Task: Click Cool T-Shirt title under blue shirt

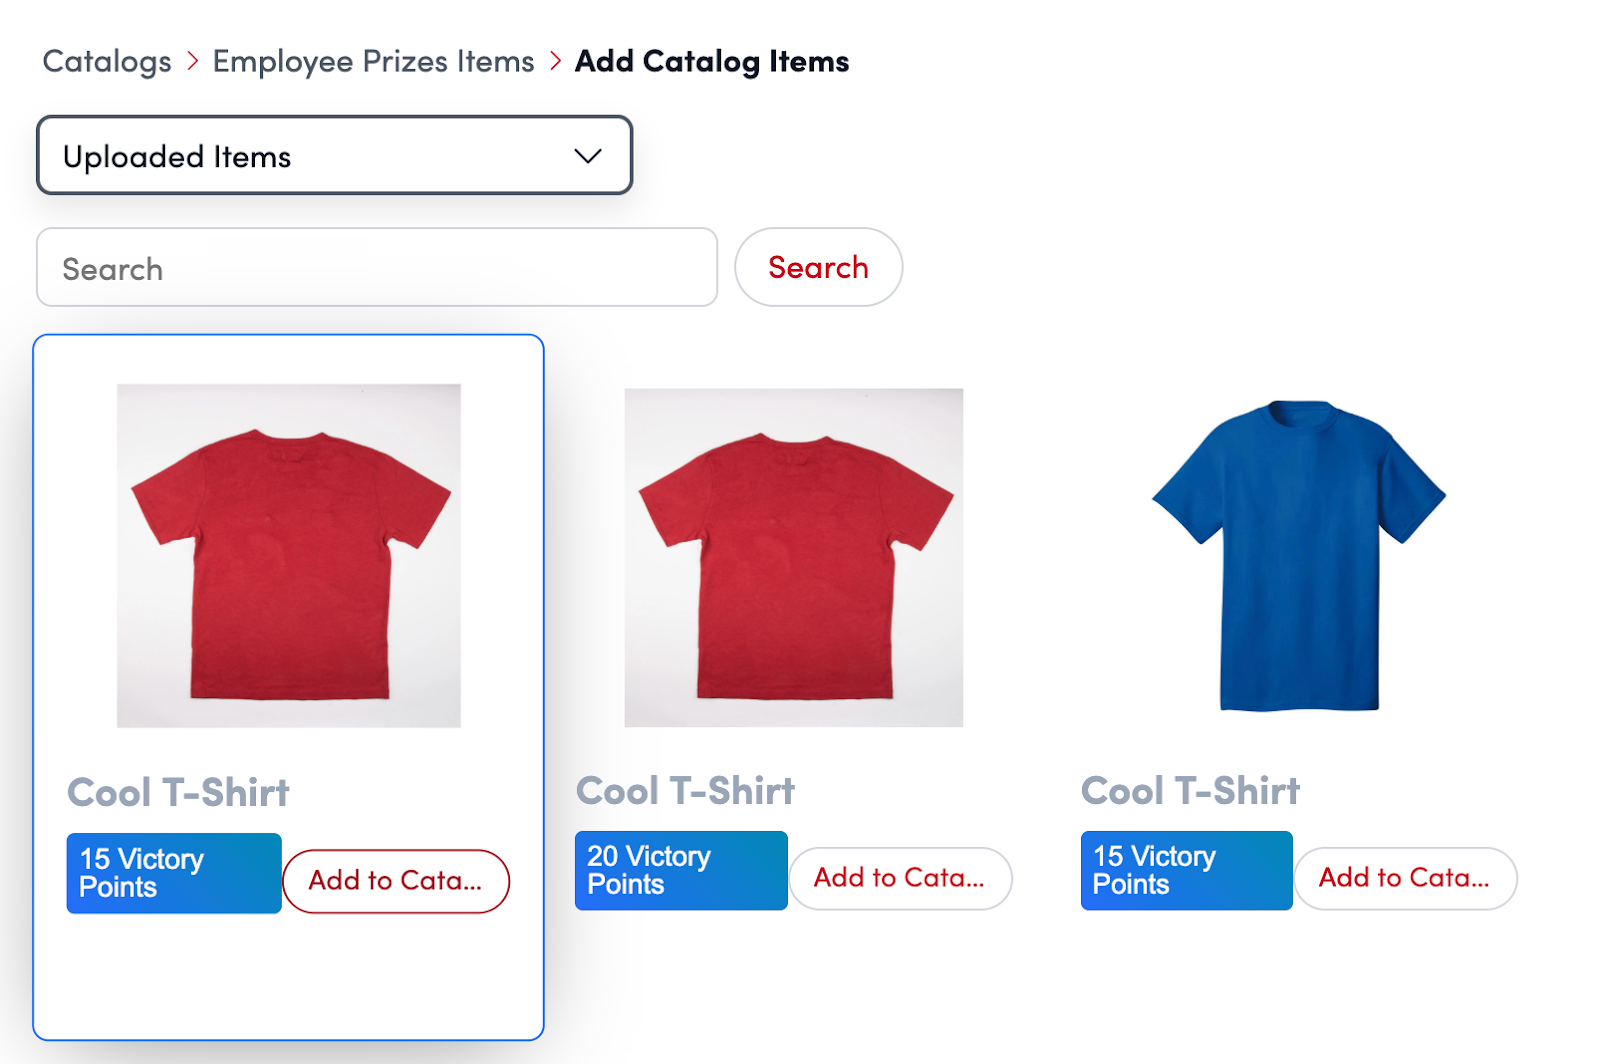Action: point(1190,791)
